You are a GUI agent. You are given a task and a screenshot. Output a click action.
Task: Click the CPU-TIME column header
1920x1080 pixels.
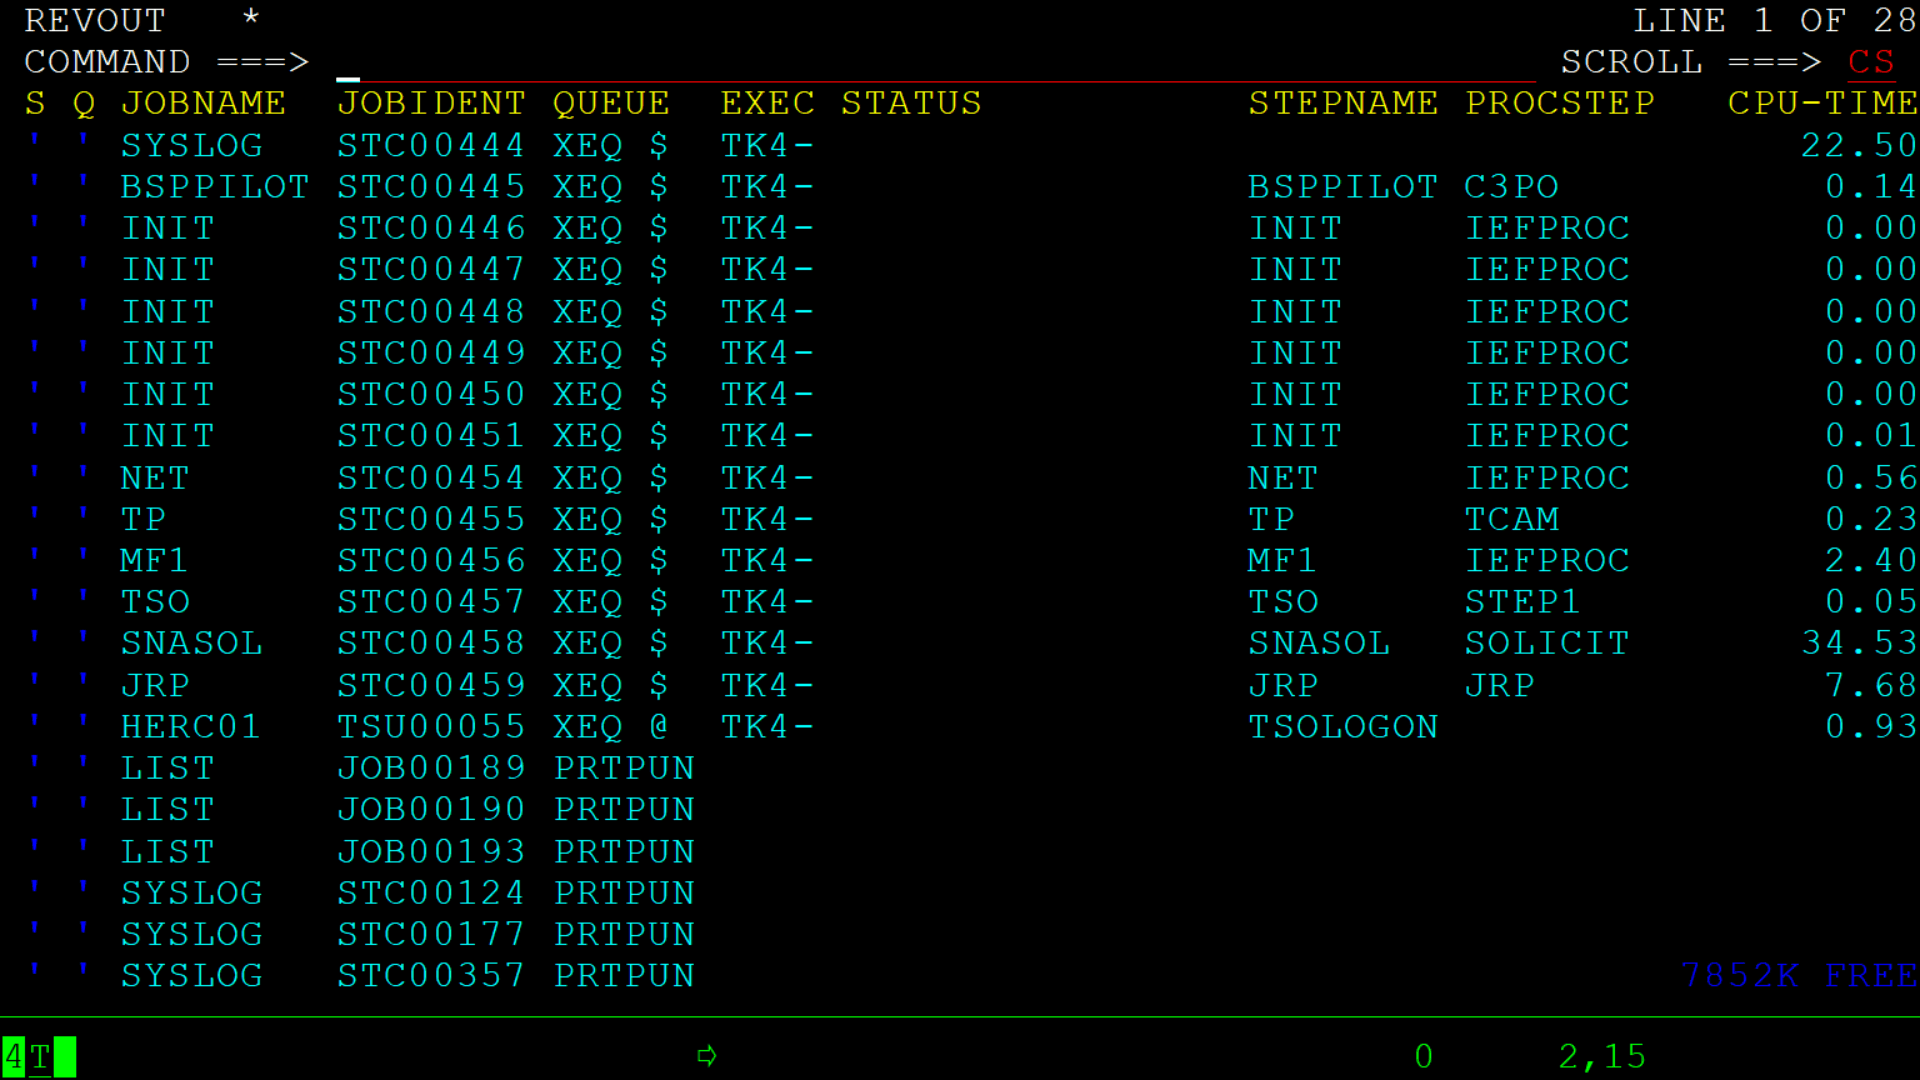(1823, 104)
